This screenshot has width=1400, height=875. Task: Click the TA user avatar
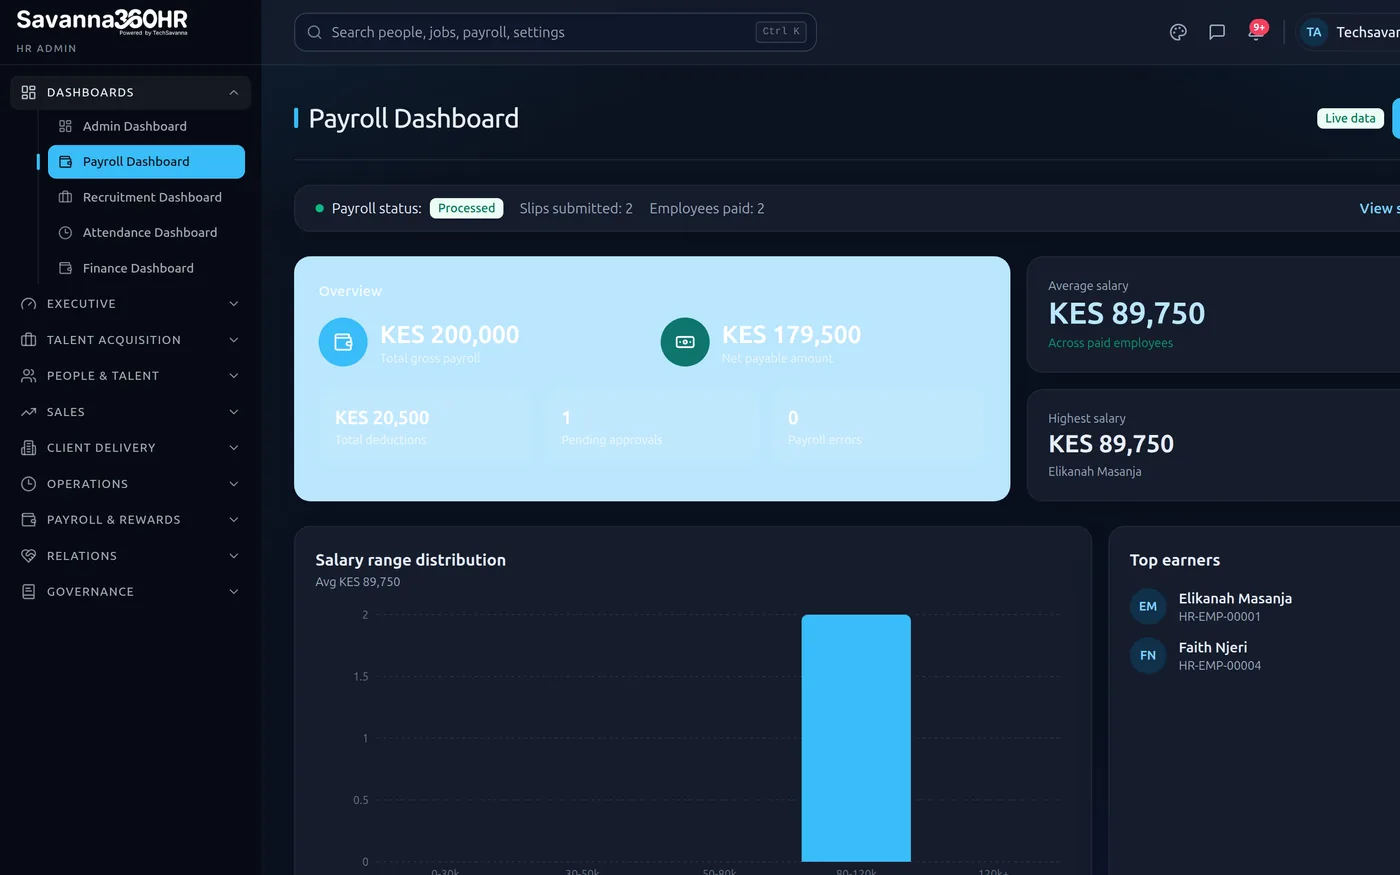click(x=1314, y=32)
